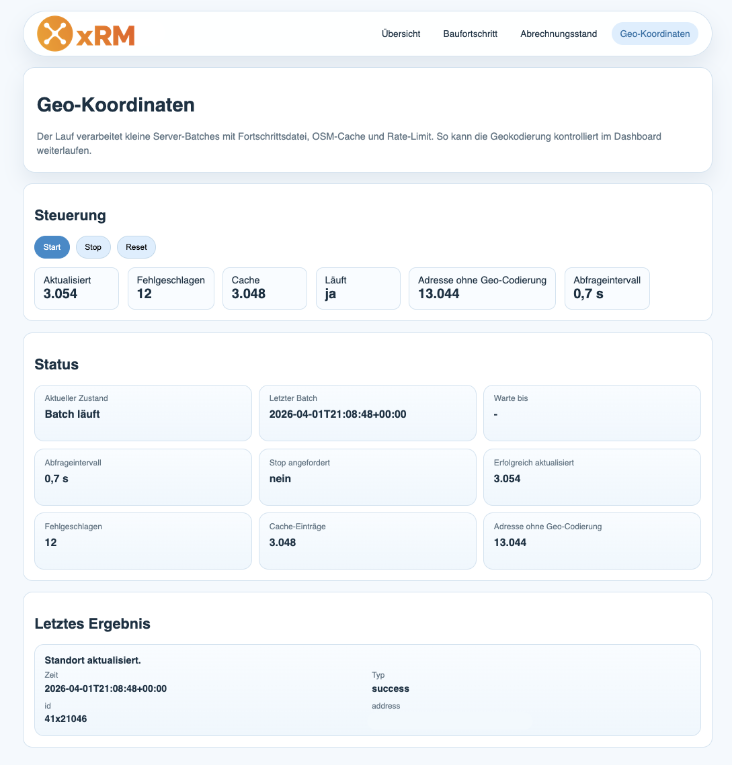The width and height of the screenshot is (732, 765).
Task: Click the Geo-Koordinaten page heading
Action: [x=116, y=105]
